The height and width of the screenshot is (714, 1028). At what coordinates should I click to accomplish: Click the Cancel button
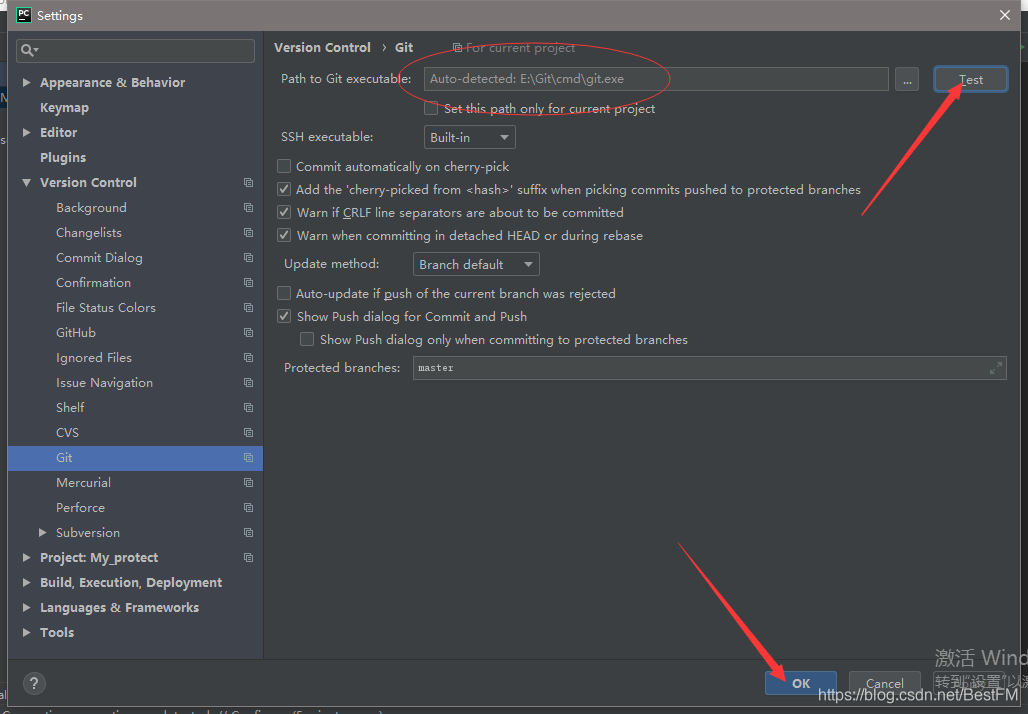(884, 683)
